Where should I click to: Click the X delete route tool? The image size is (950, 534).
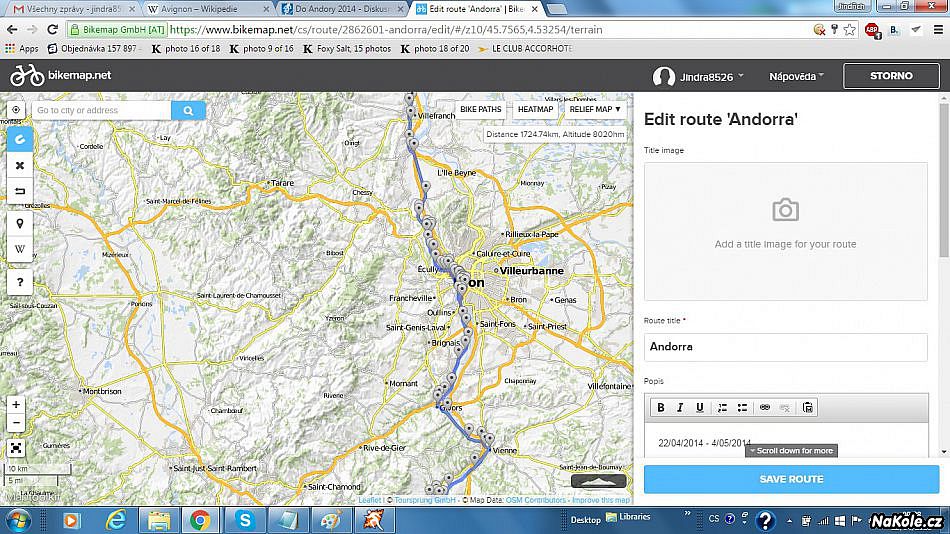coord(19,165)
